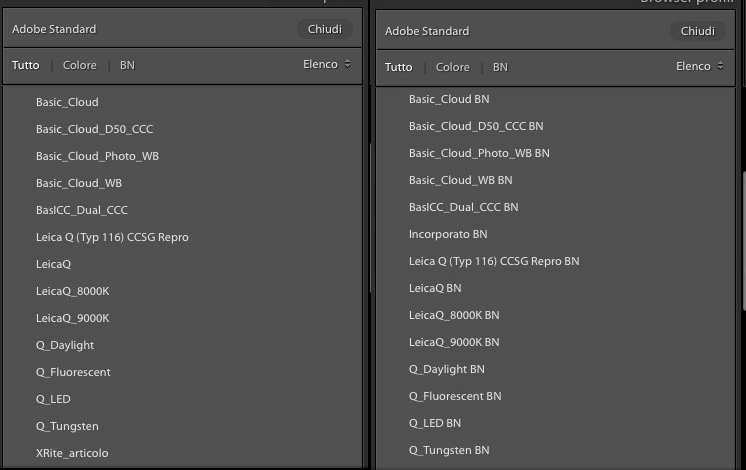Select the Incorporato BN profile
746x470 pixels.
pyautogui.click(x=448, y=234)
